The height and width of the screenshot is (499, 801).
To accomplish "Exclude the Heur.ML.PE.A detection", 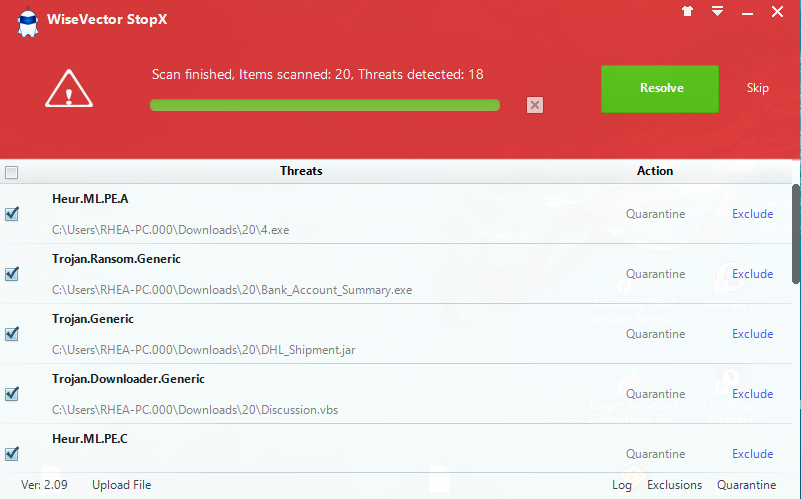I will (x=752, y=214).
